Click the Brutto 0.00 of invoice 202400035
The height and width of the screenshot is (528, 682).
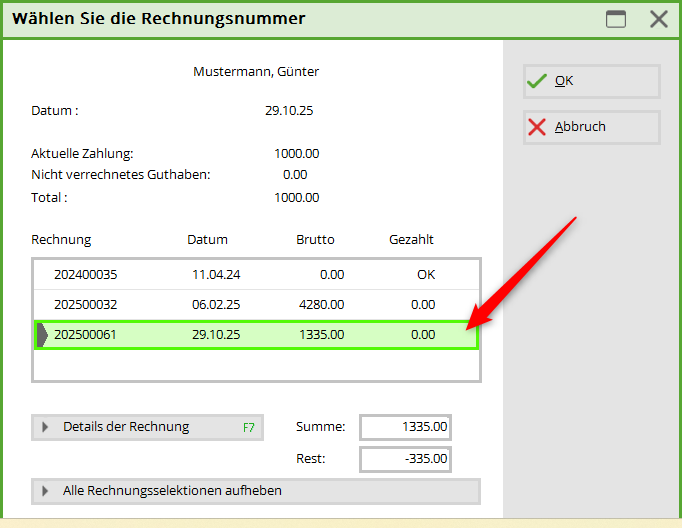(x=332, y=274)
